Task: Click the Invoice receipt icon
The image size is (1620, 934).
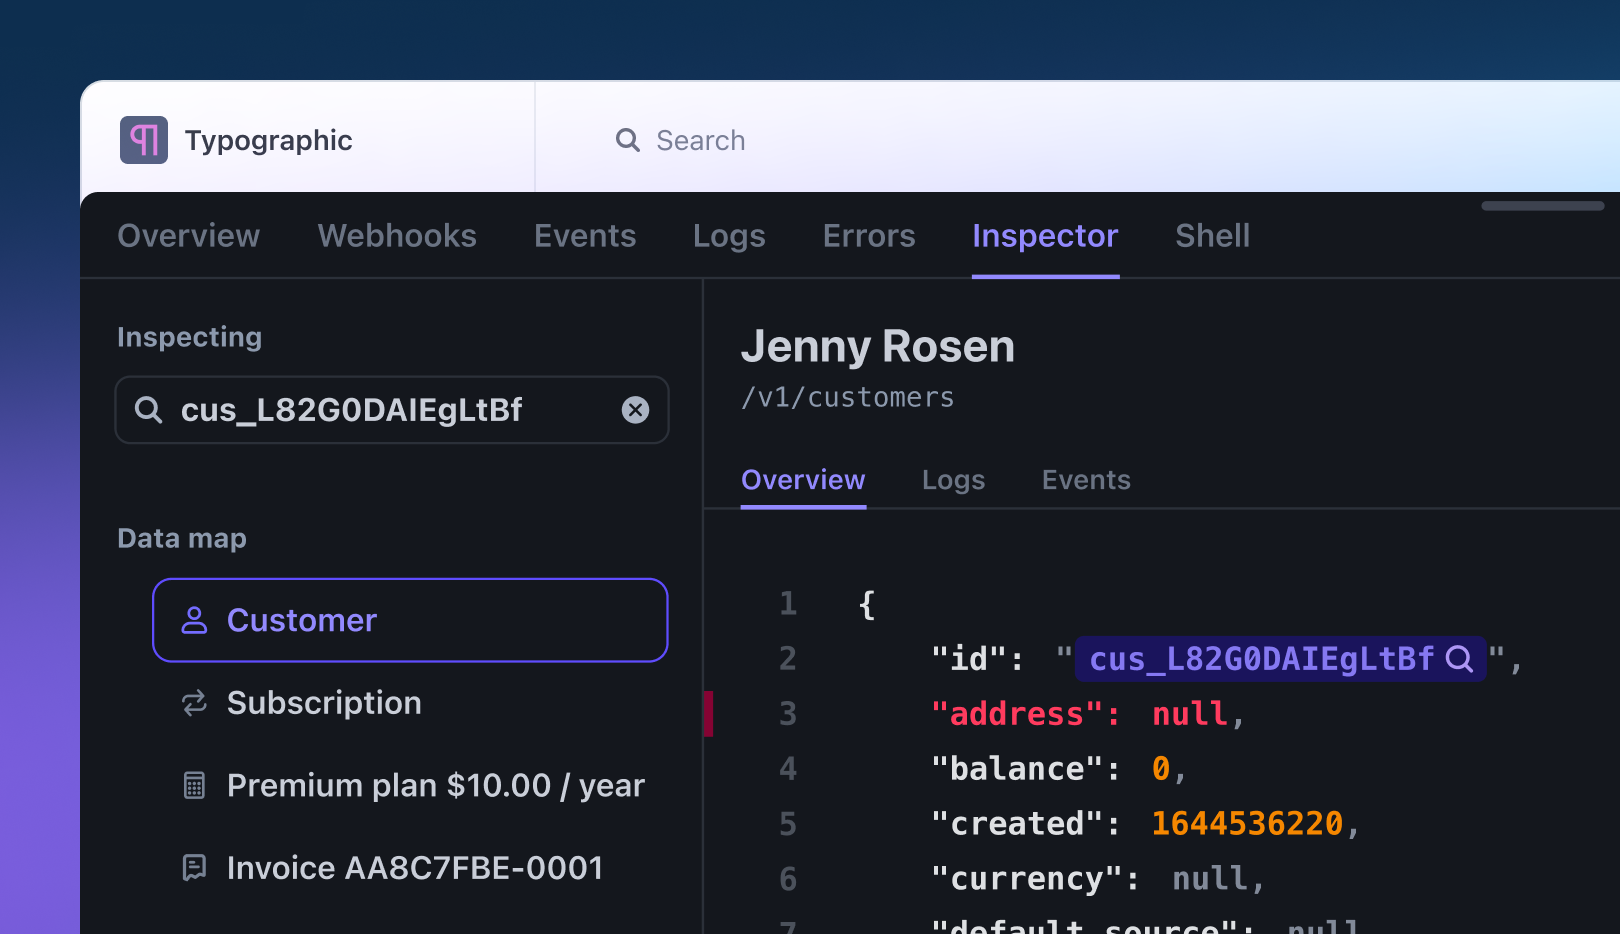Action: 194,868
